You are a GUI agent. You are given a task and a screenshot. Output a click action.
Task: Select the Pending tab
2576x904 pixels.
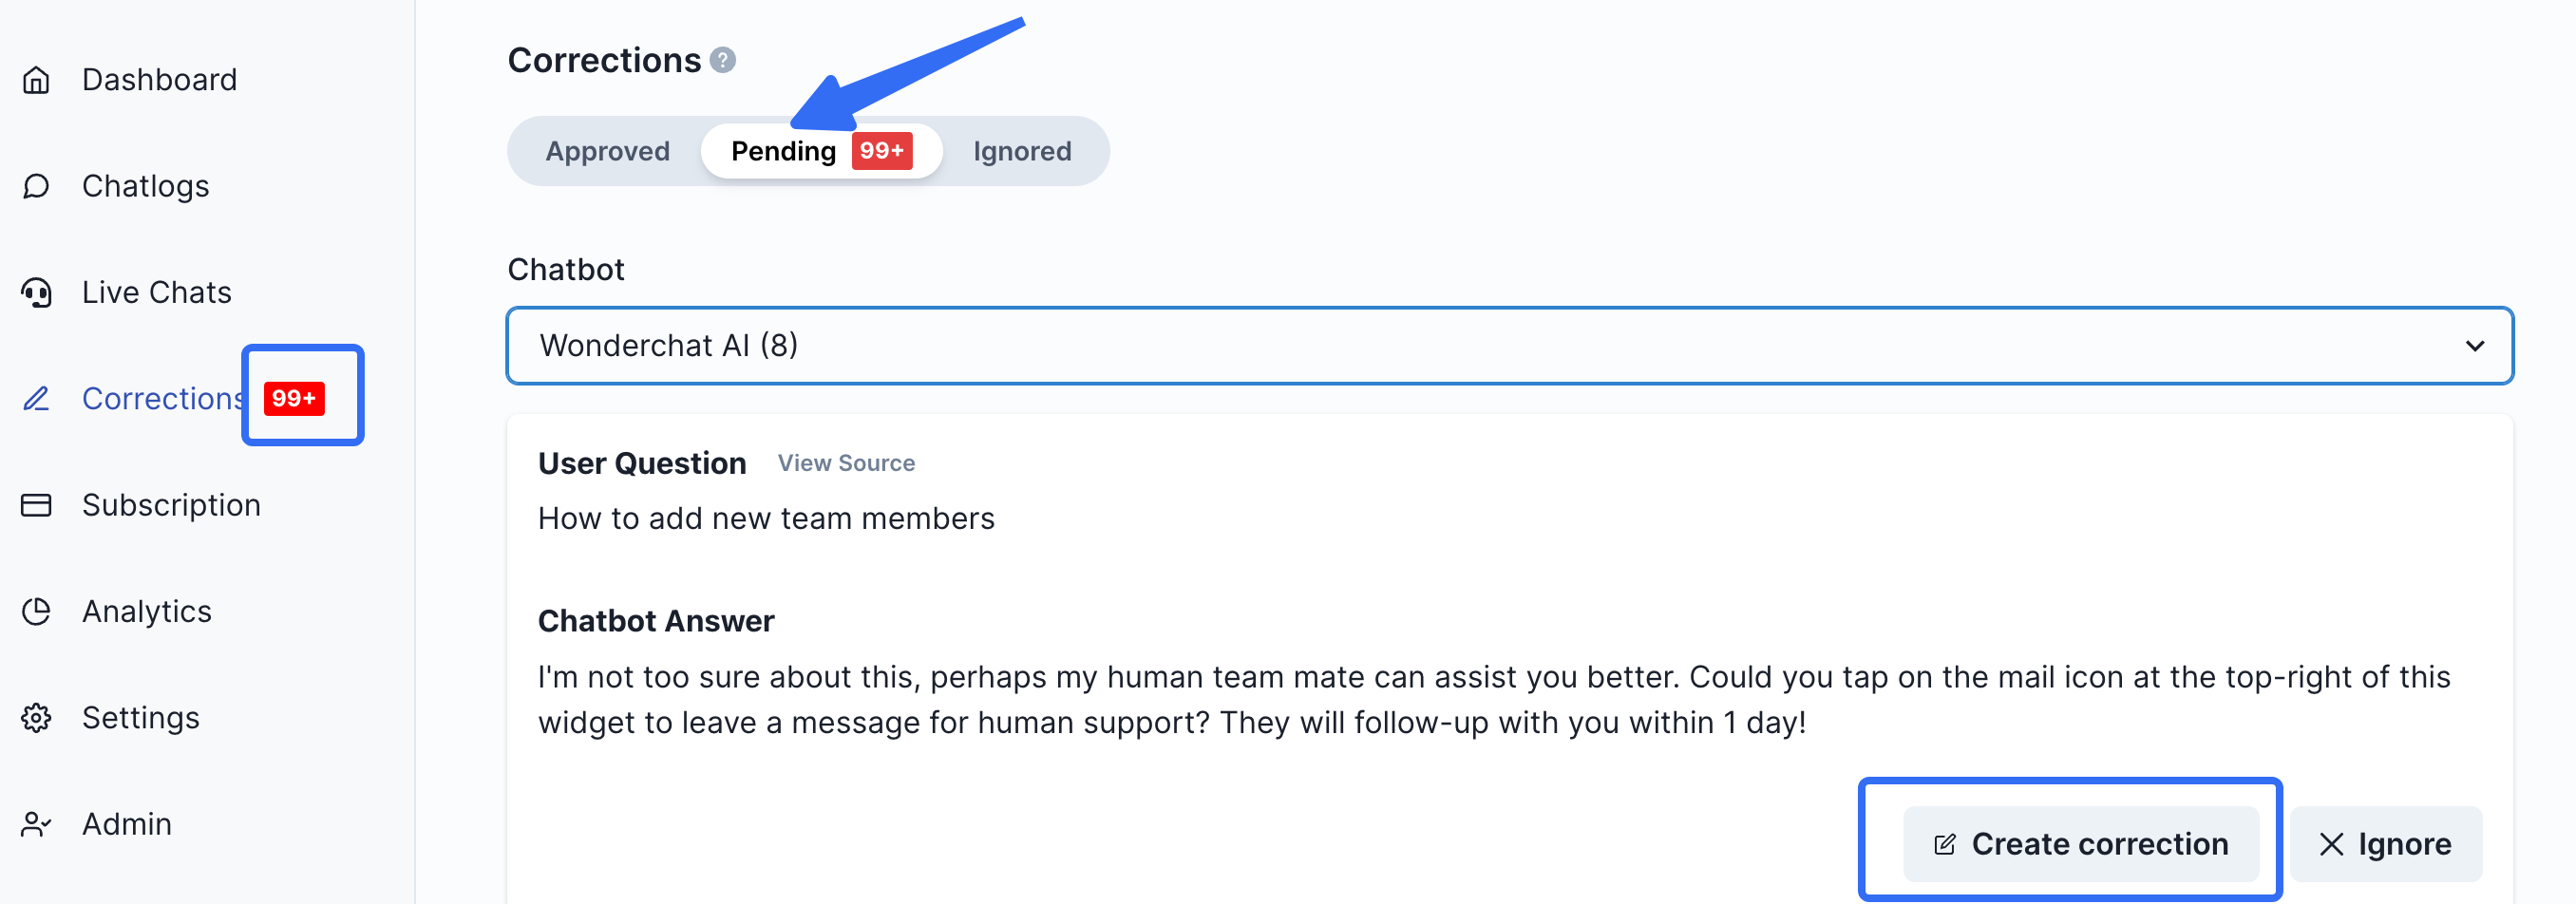click(x=783, y=151)
